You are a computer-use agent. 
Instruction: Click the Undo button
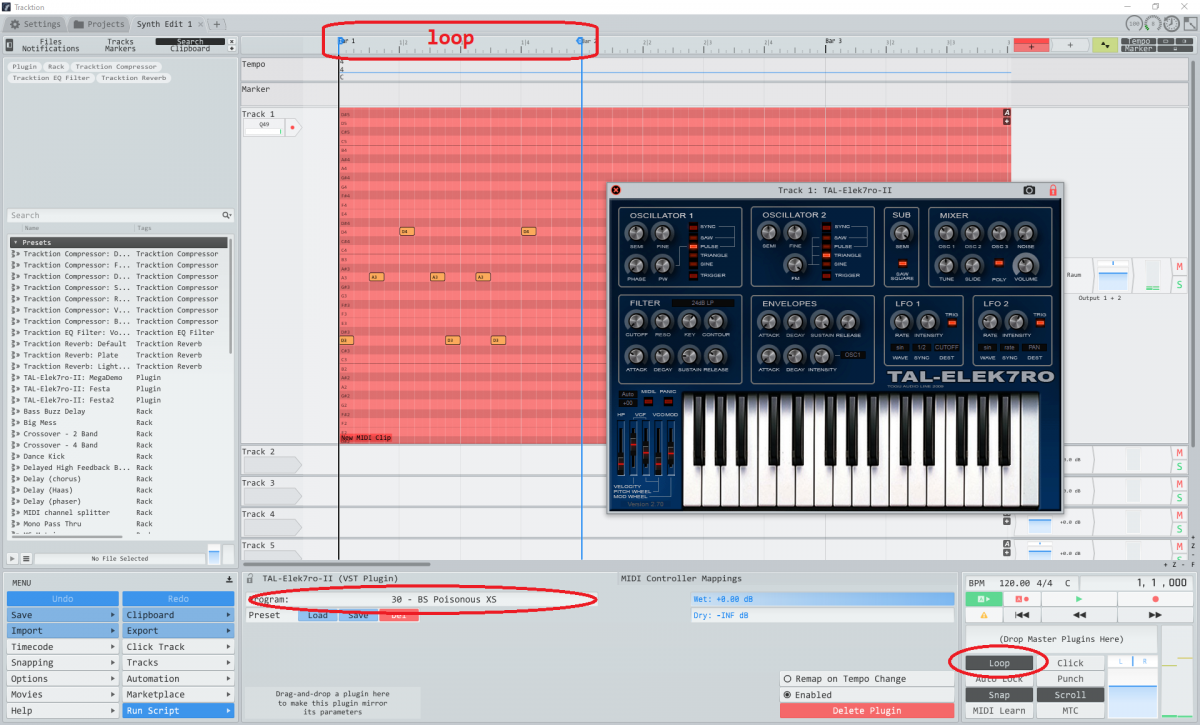(63, 599)
